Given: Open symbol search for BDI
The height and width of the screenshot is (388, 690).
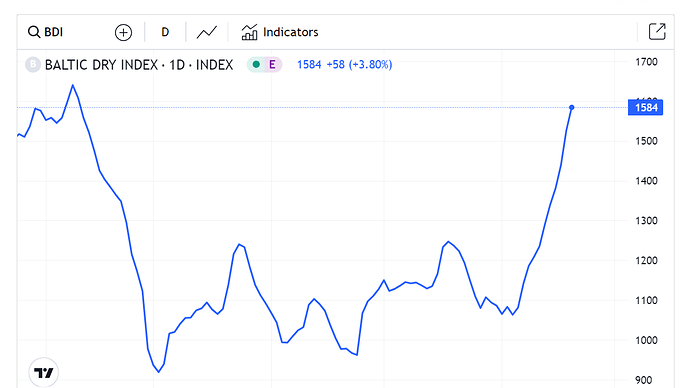Looking at the screenshot, I should (46, 32).
